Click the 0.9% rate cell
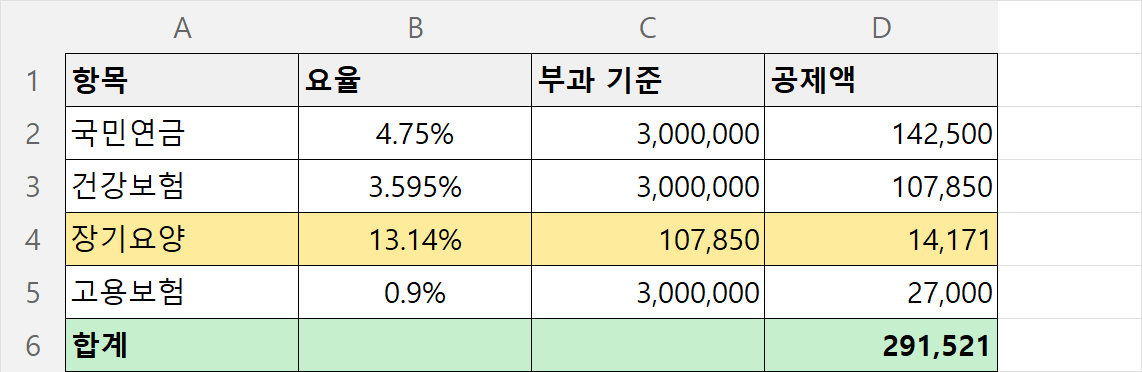The width and height of the screenshot is (1142, 372). click(415, 293)
